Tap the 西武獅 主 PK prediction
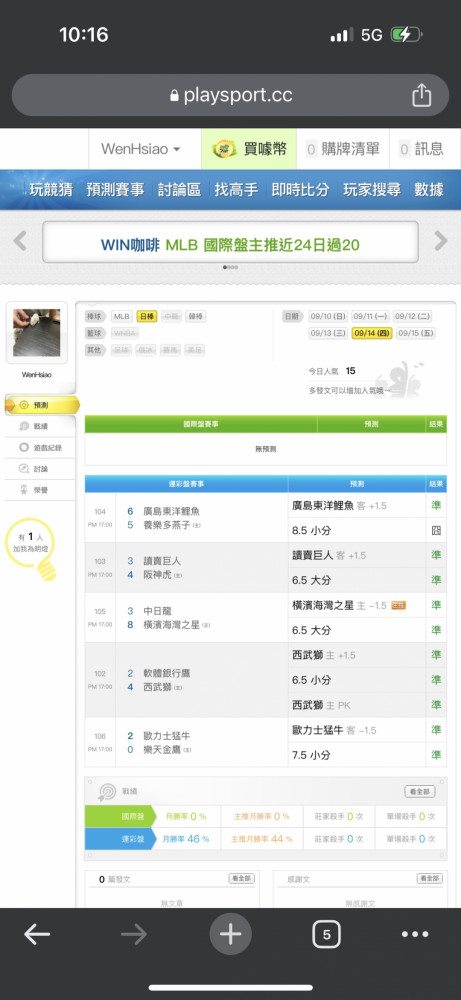 (x=321, y=705)
